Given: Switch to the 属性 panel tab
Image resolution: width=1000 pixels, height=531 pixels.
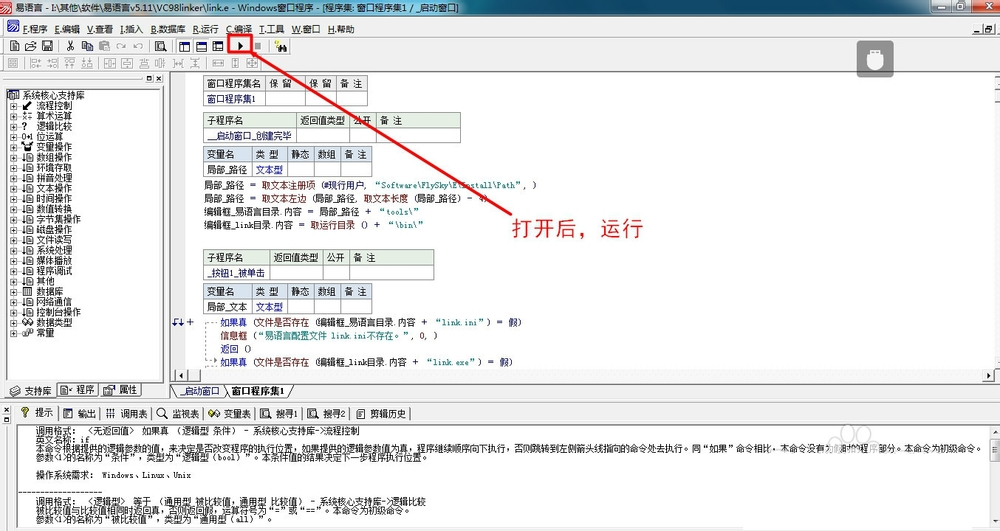Looking at the screenshot, I should tap(121, 389).
